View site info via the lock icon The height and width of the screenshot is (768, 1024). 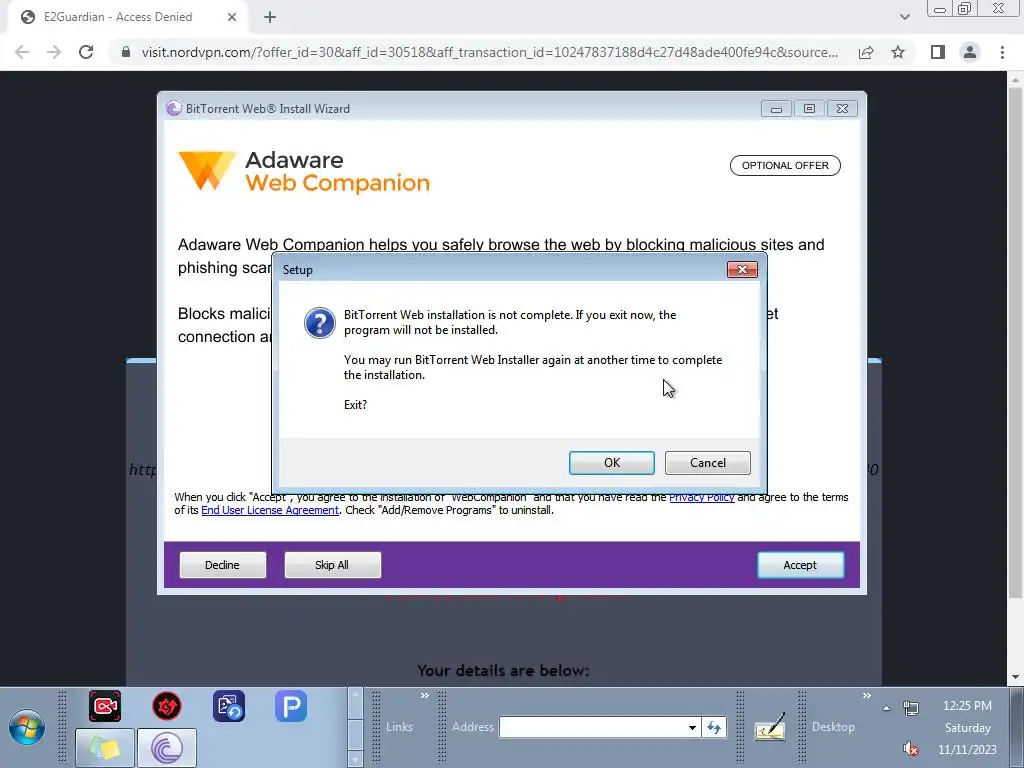(x=126, y=52)
